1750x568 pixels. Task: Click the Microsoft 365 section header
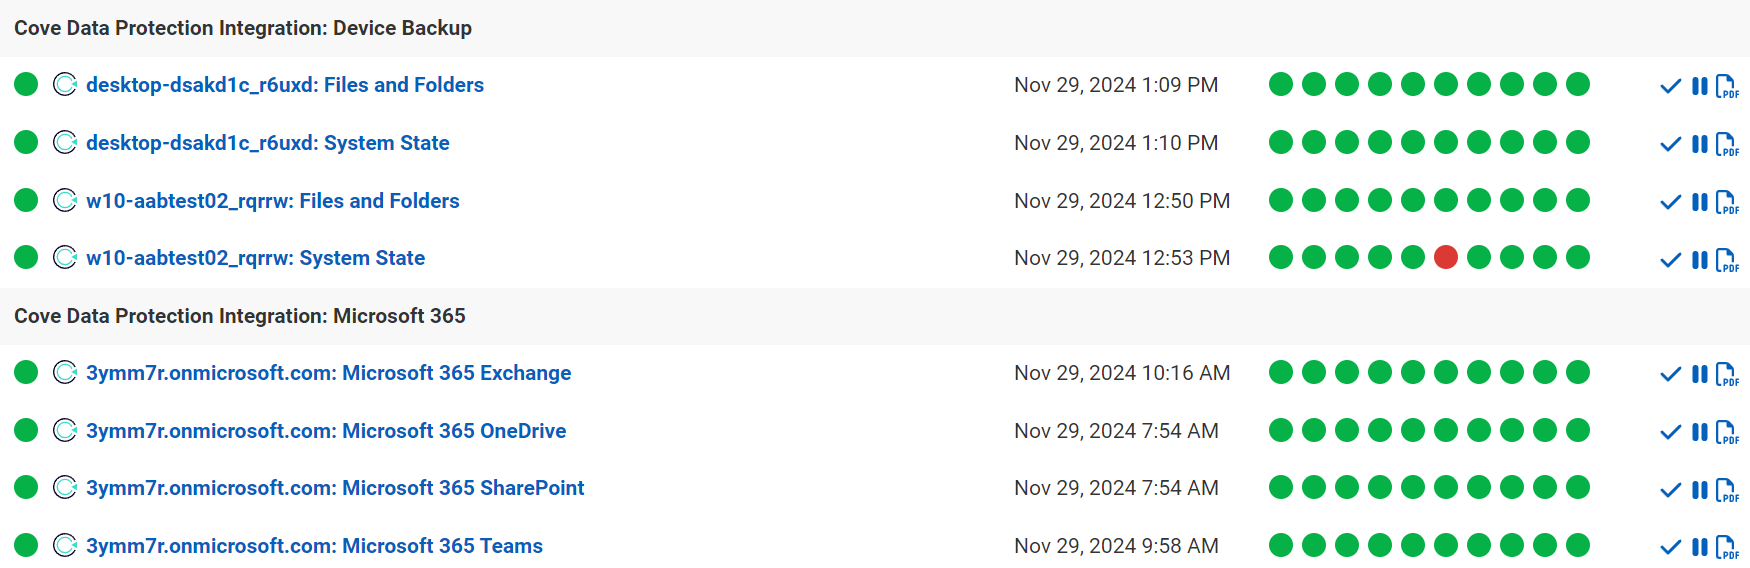coord(240,316)
